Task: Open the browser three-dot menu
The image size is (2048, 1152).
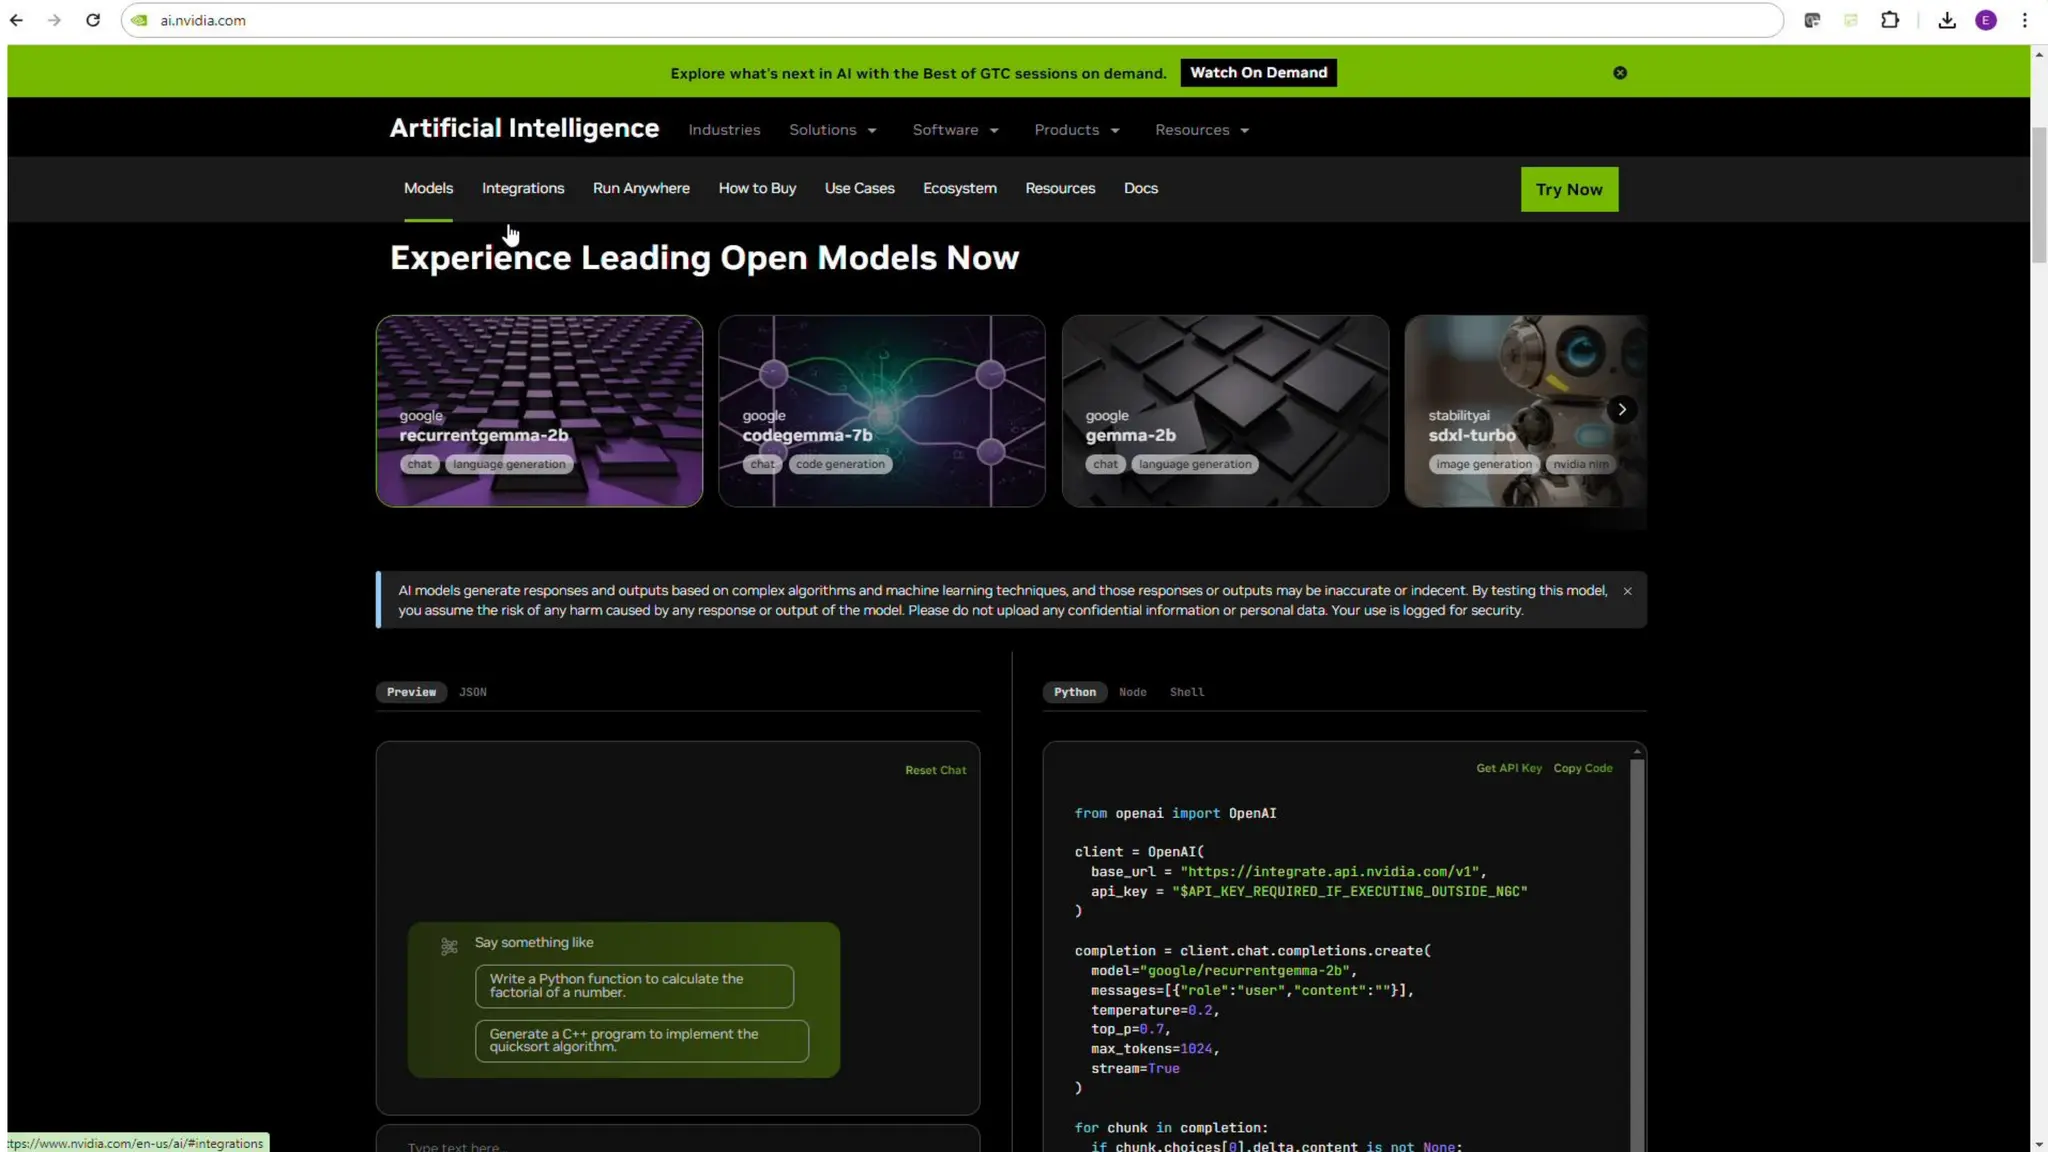Action: [2024, 20]
